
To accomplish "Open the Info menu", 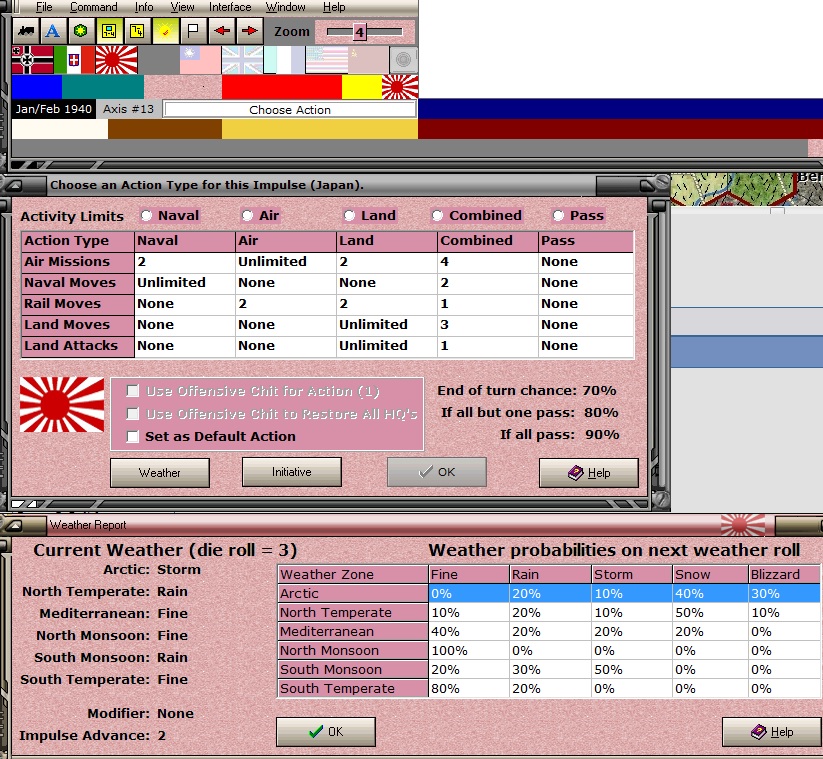I will pyautogui.click(x=144, y=7).
